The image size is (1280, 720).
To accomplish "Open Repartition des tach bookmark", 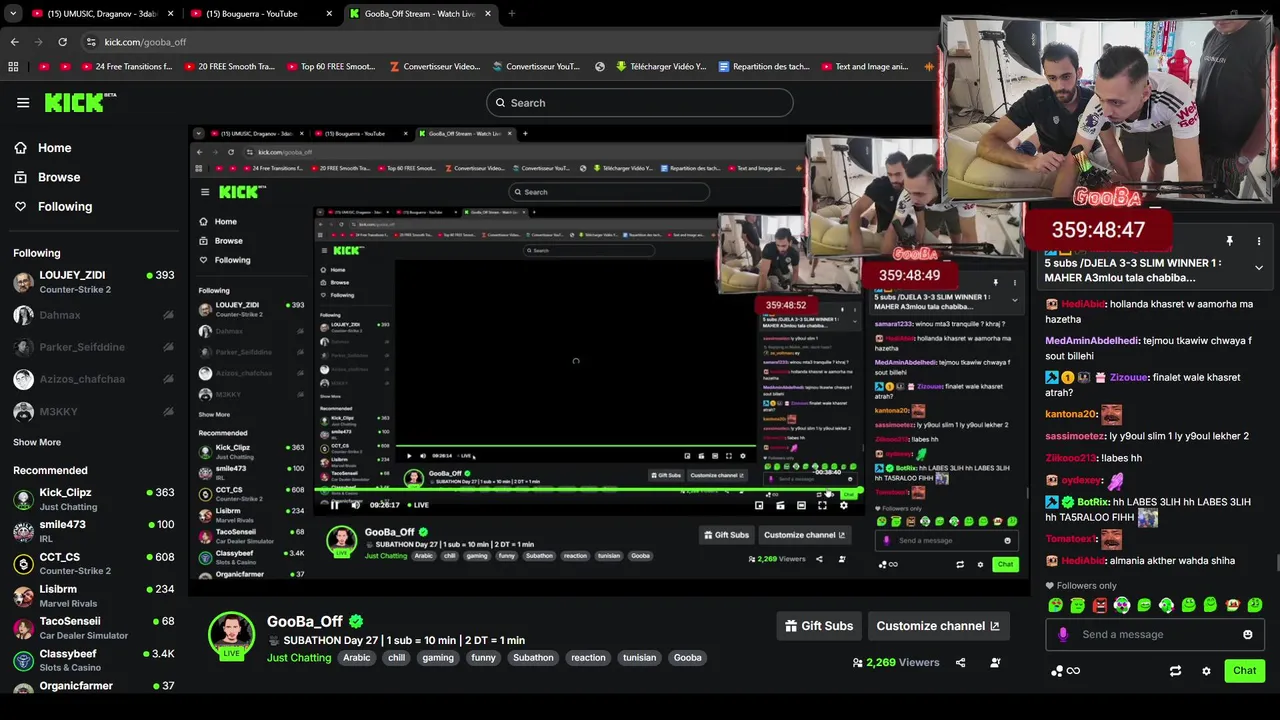I will click(x=764, y=67).
